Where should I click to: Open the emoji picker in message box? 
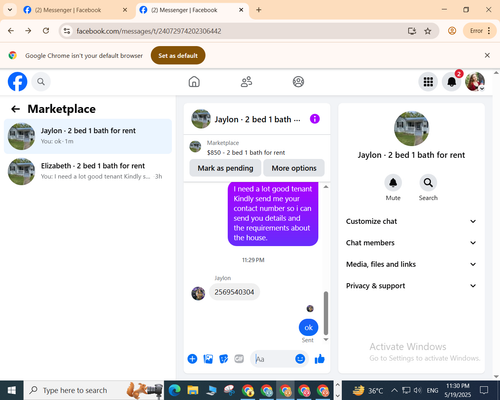[x=300, y=359]
